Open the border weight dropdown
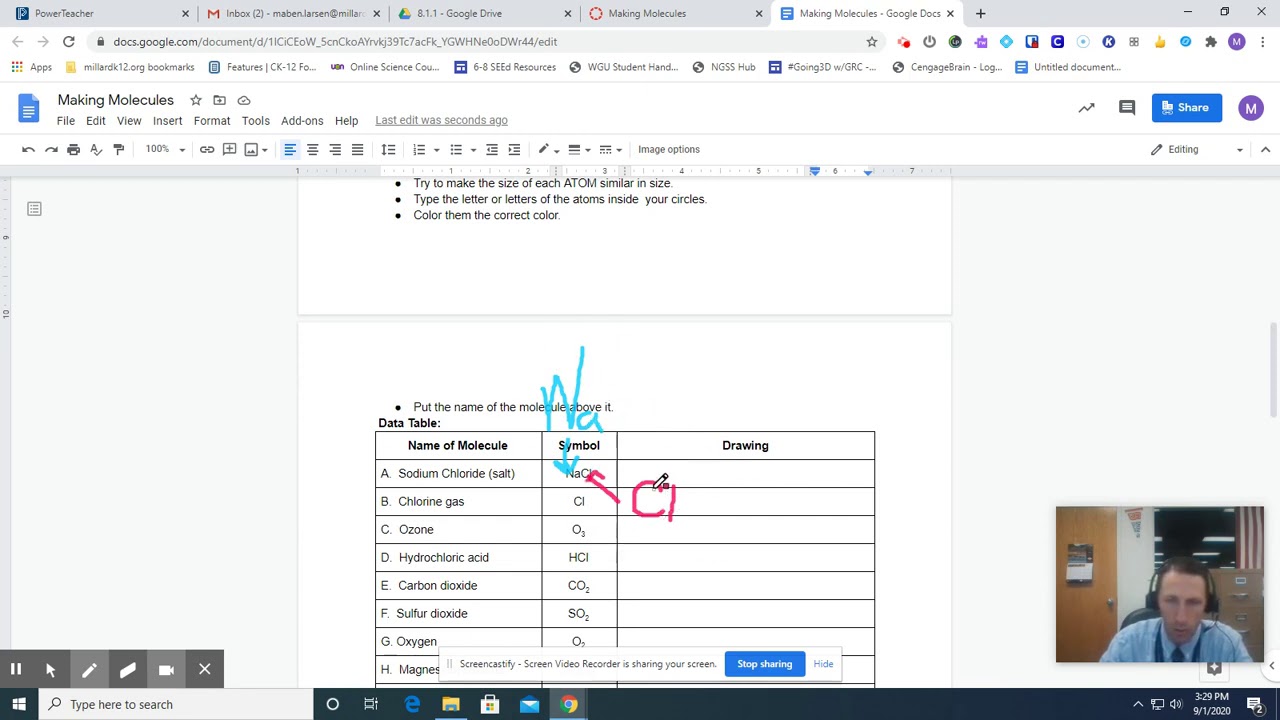This screenshot has height=720, width=1280. [578, 149]
